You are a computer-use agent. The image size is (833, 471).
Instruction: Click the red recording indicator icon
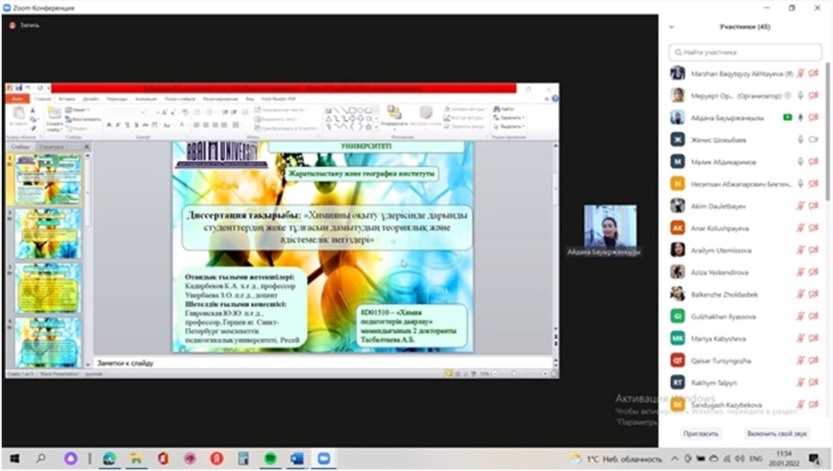pyautogui.click(x=12, y=25)
